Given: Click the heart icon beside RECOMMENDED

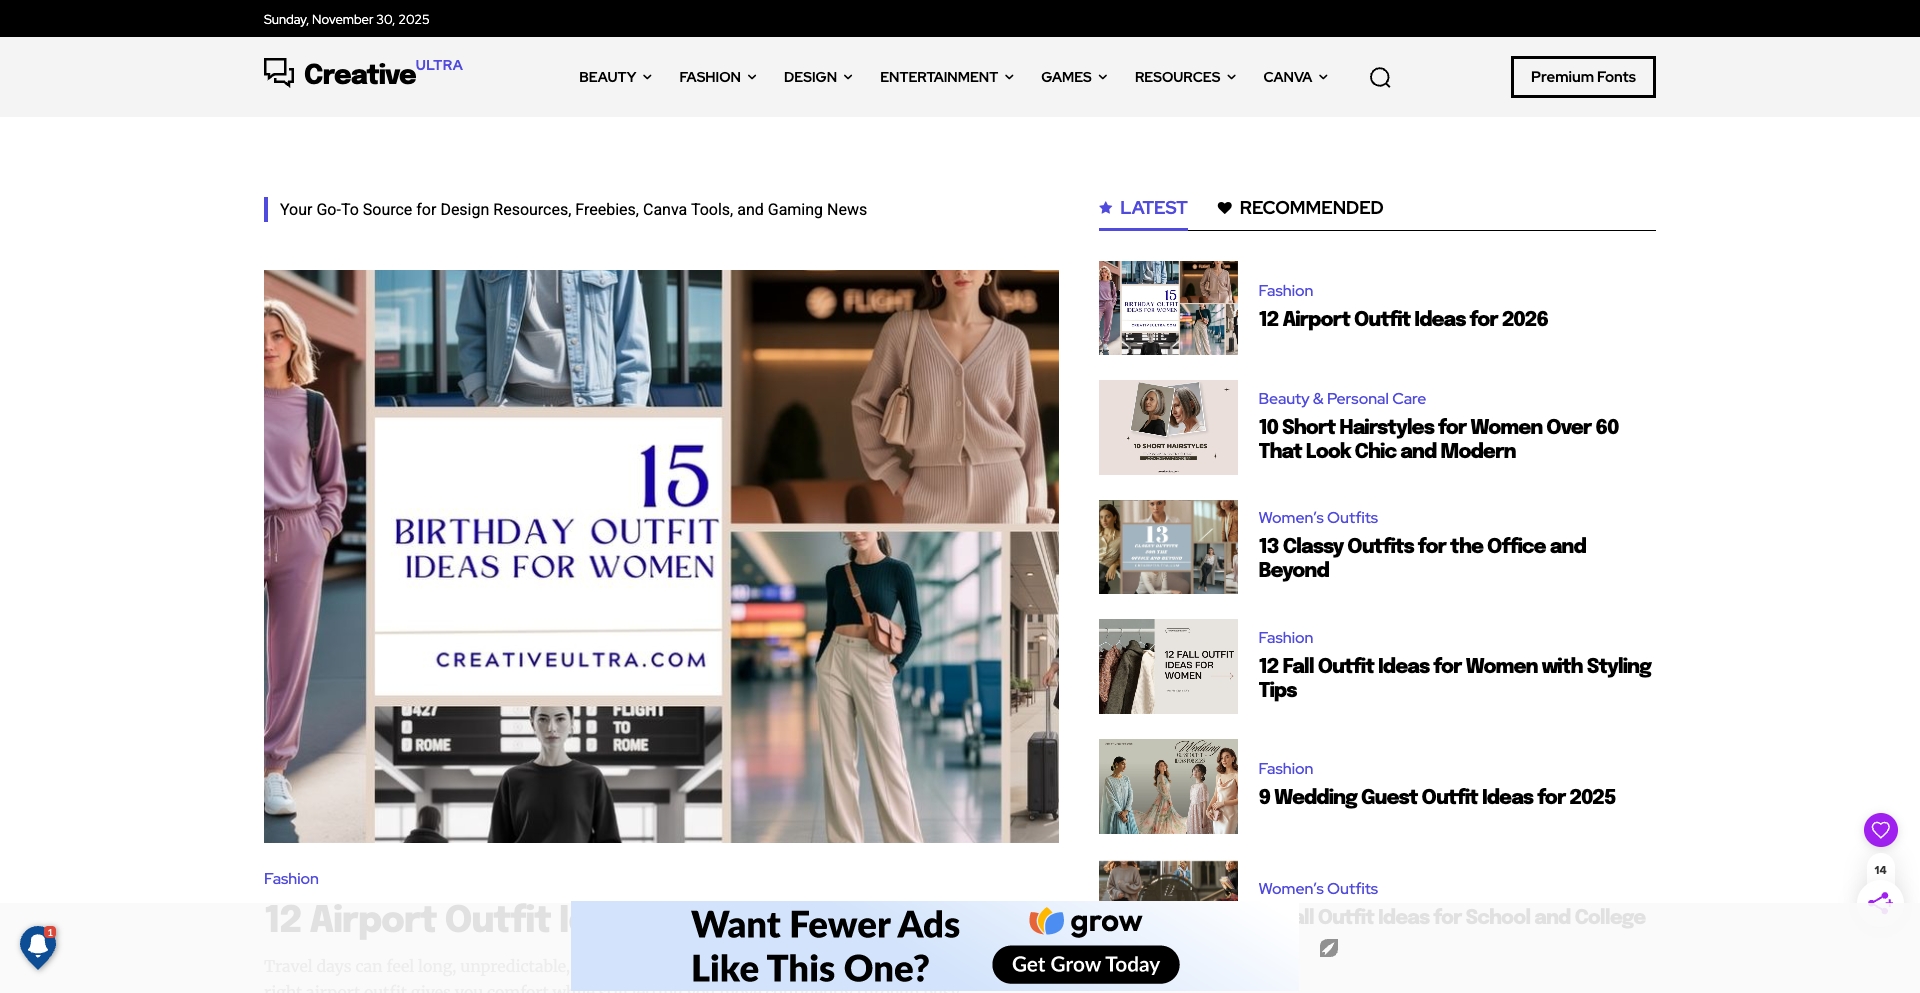Looking at the screenshot, I should 1224,208.
